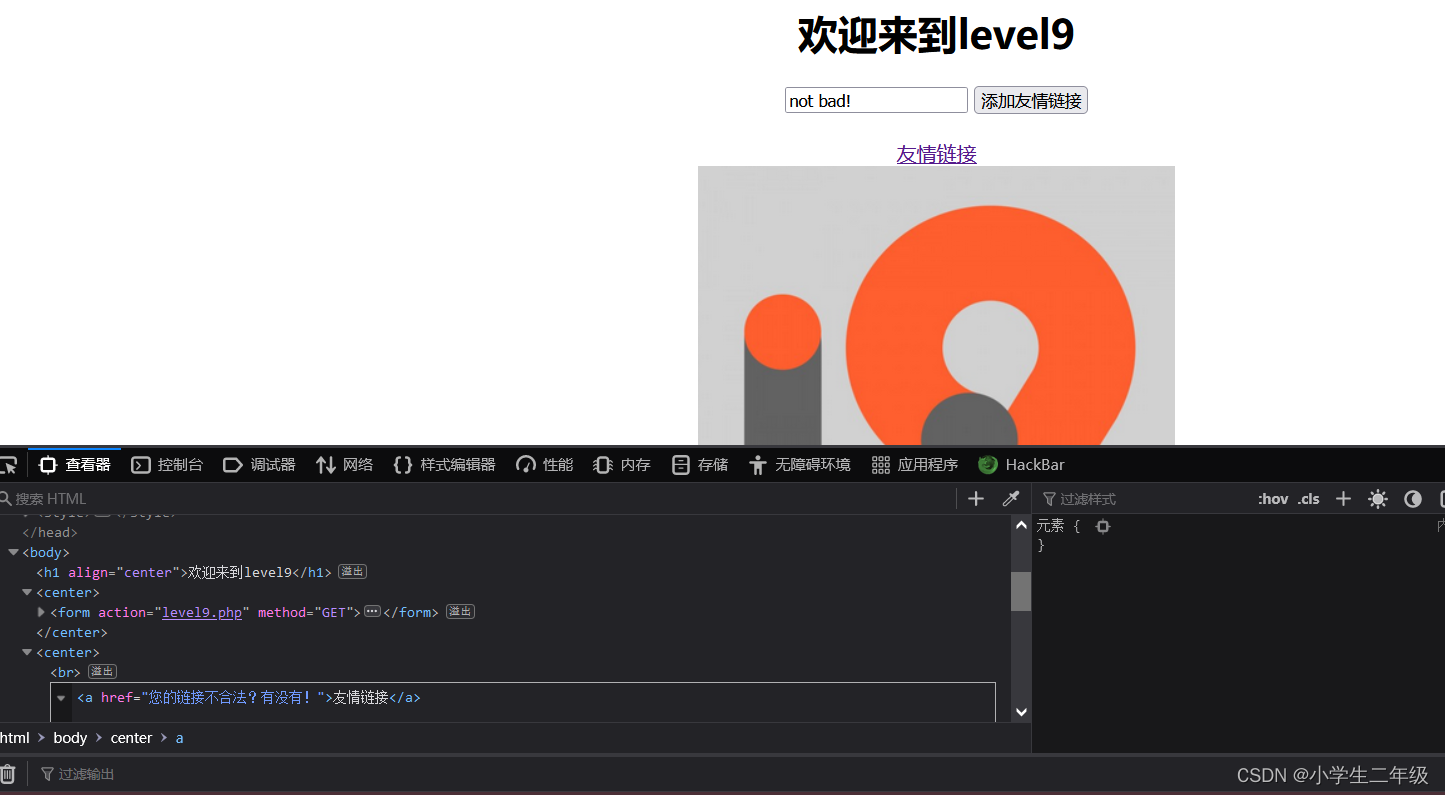Collapse the body node
This screenshot has height=795, width=1445.
coord(13,552)
